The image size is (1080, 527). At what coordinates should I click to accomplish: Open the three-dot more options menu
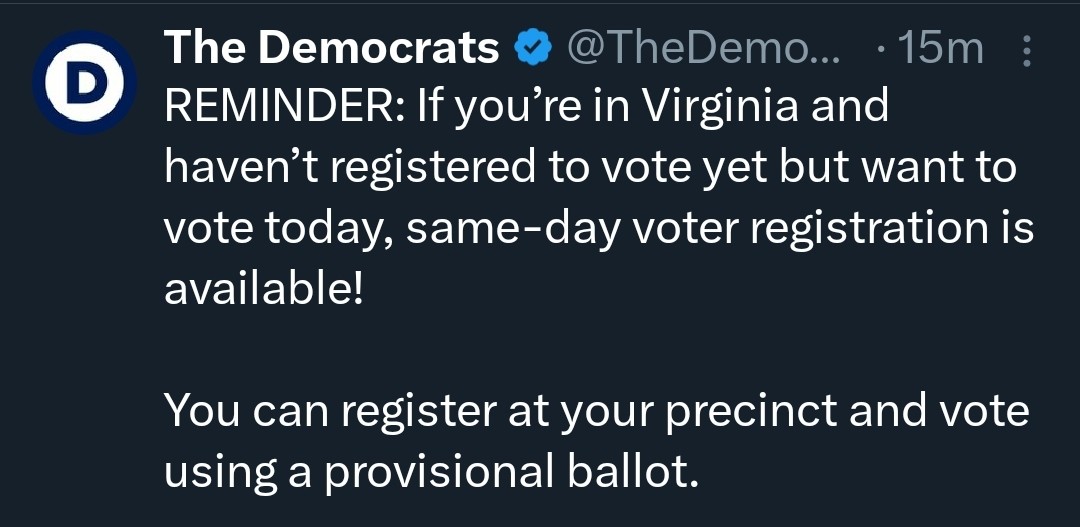(1026, 50)
